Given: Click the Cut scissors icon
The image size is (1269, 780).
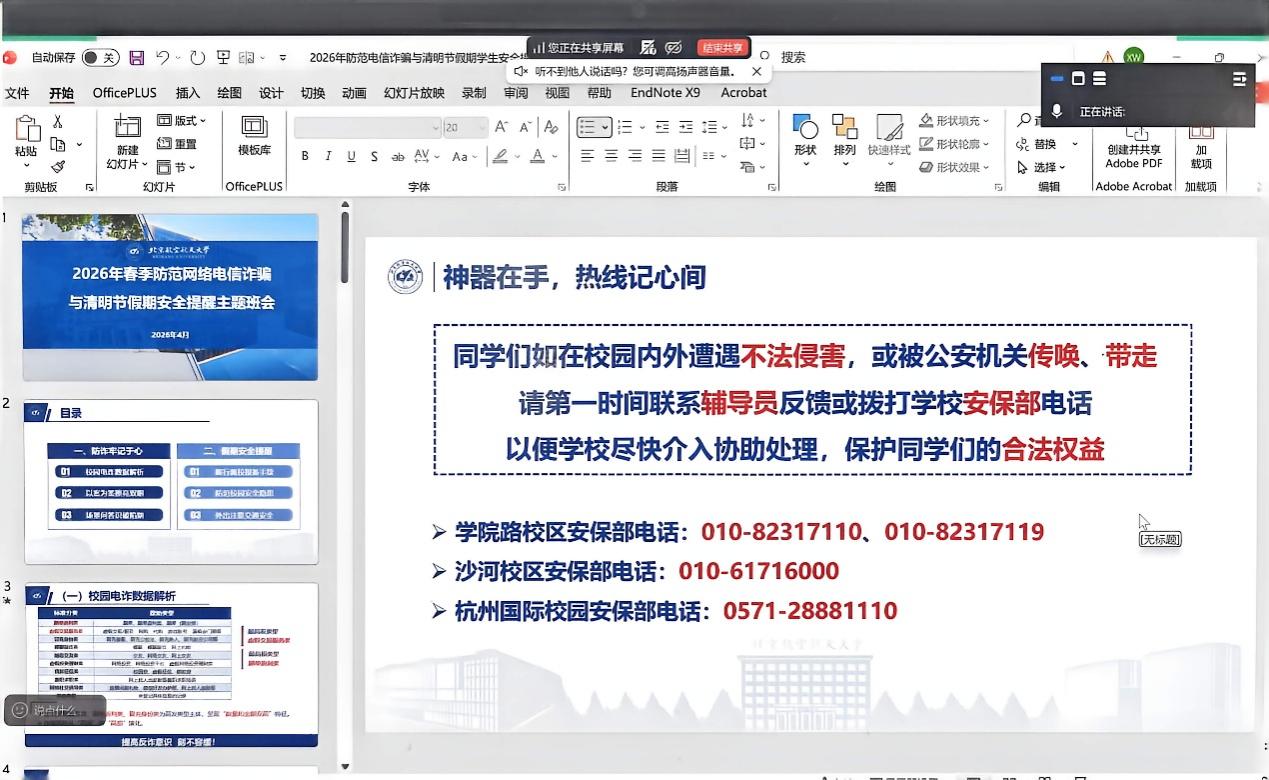Looking at the screenshot, I should pos(58,122).
